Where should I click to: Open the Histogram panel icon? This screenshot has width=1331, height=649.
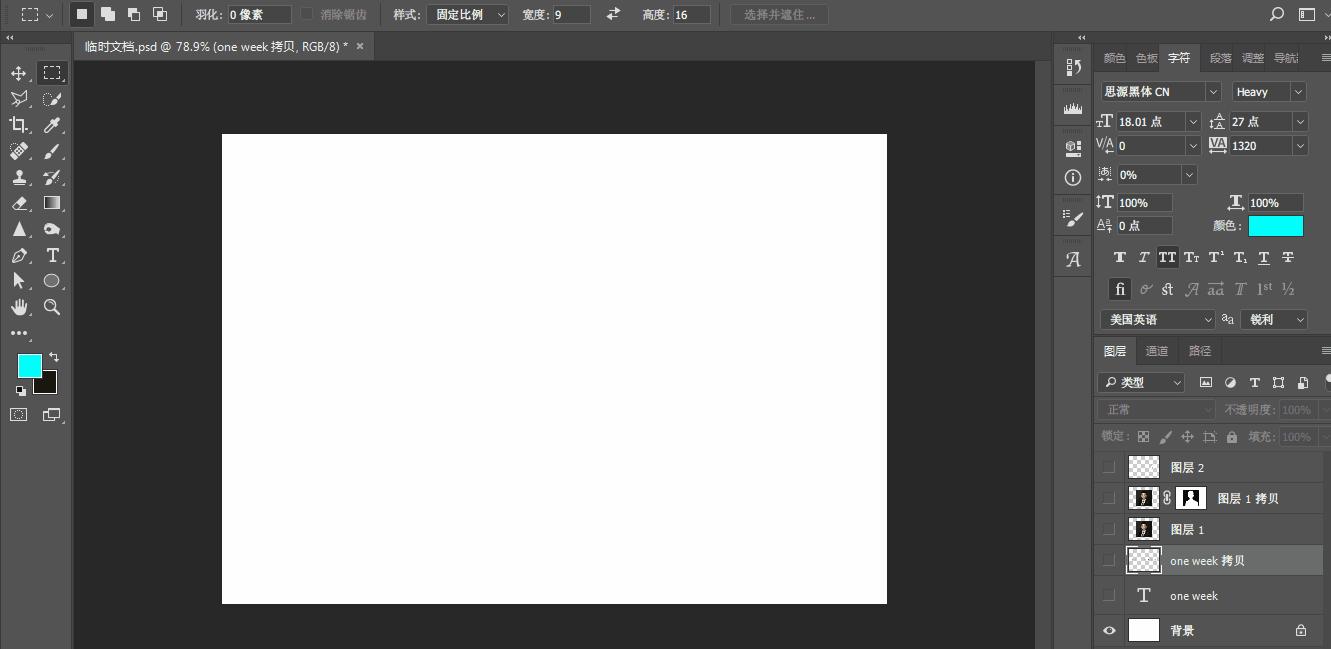point(1073,108)
